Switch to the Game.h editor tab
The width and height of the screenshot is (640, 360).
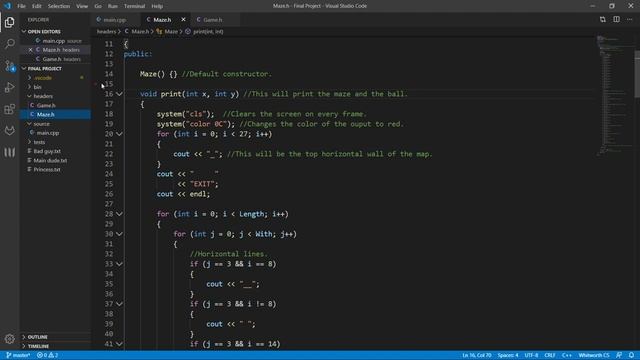tap(212, 20)
